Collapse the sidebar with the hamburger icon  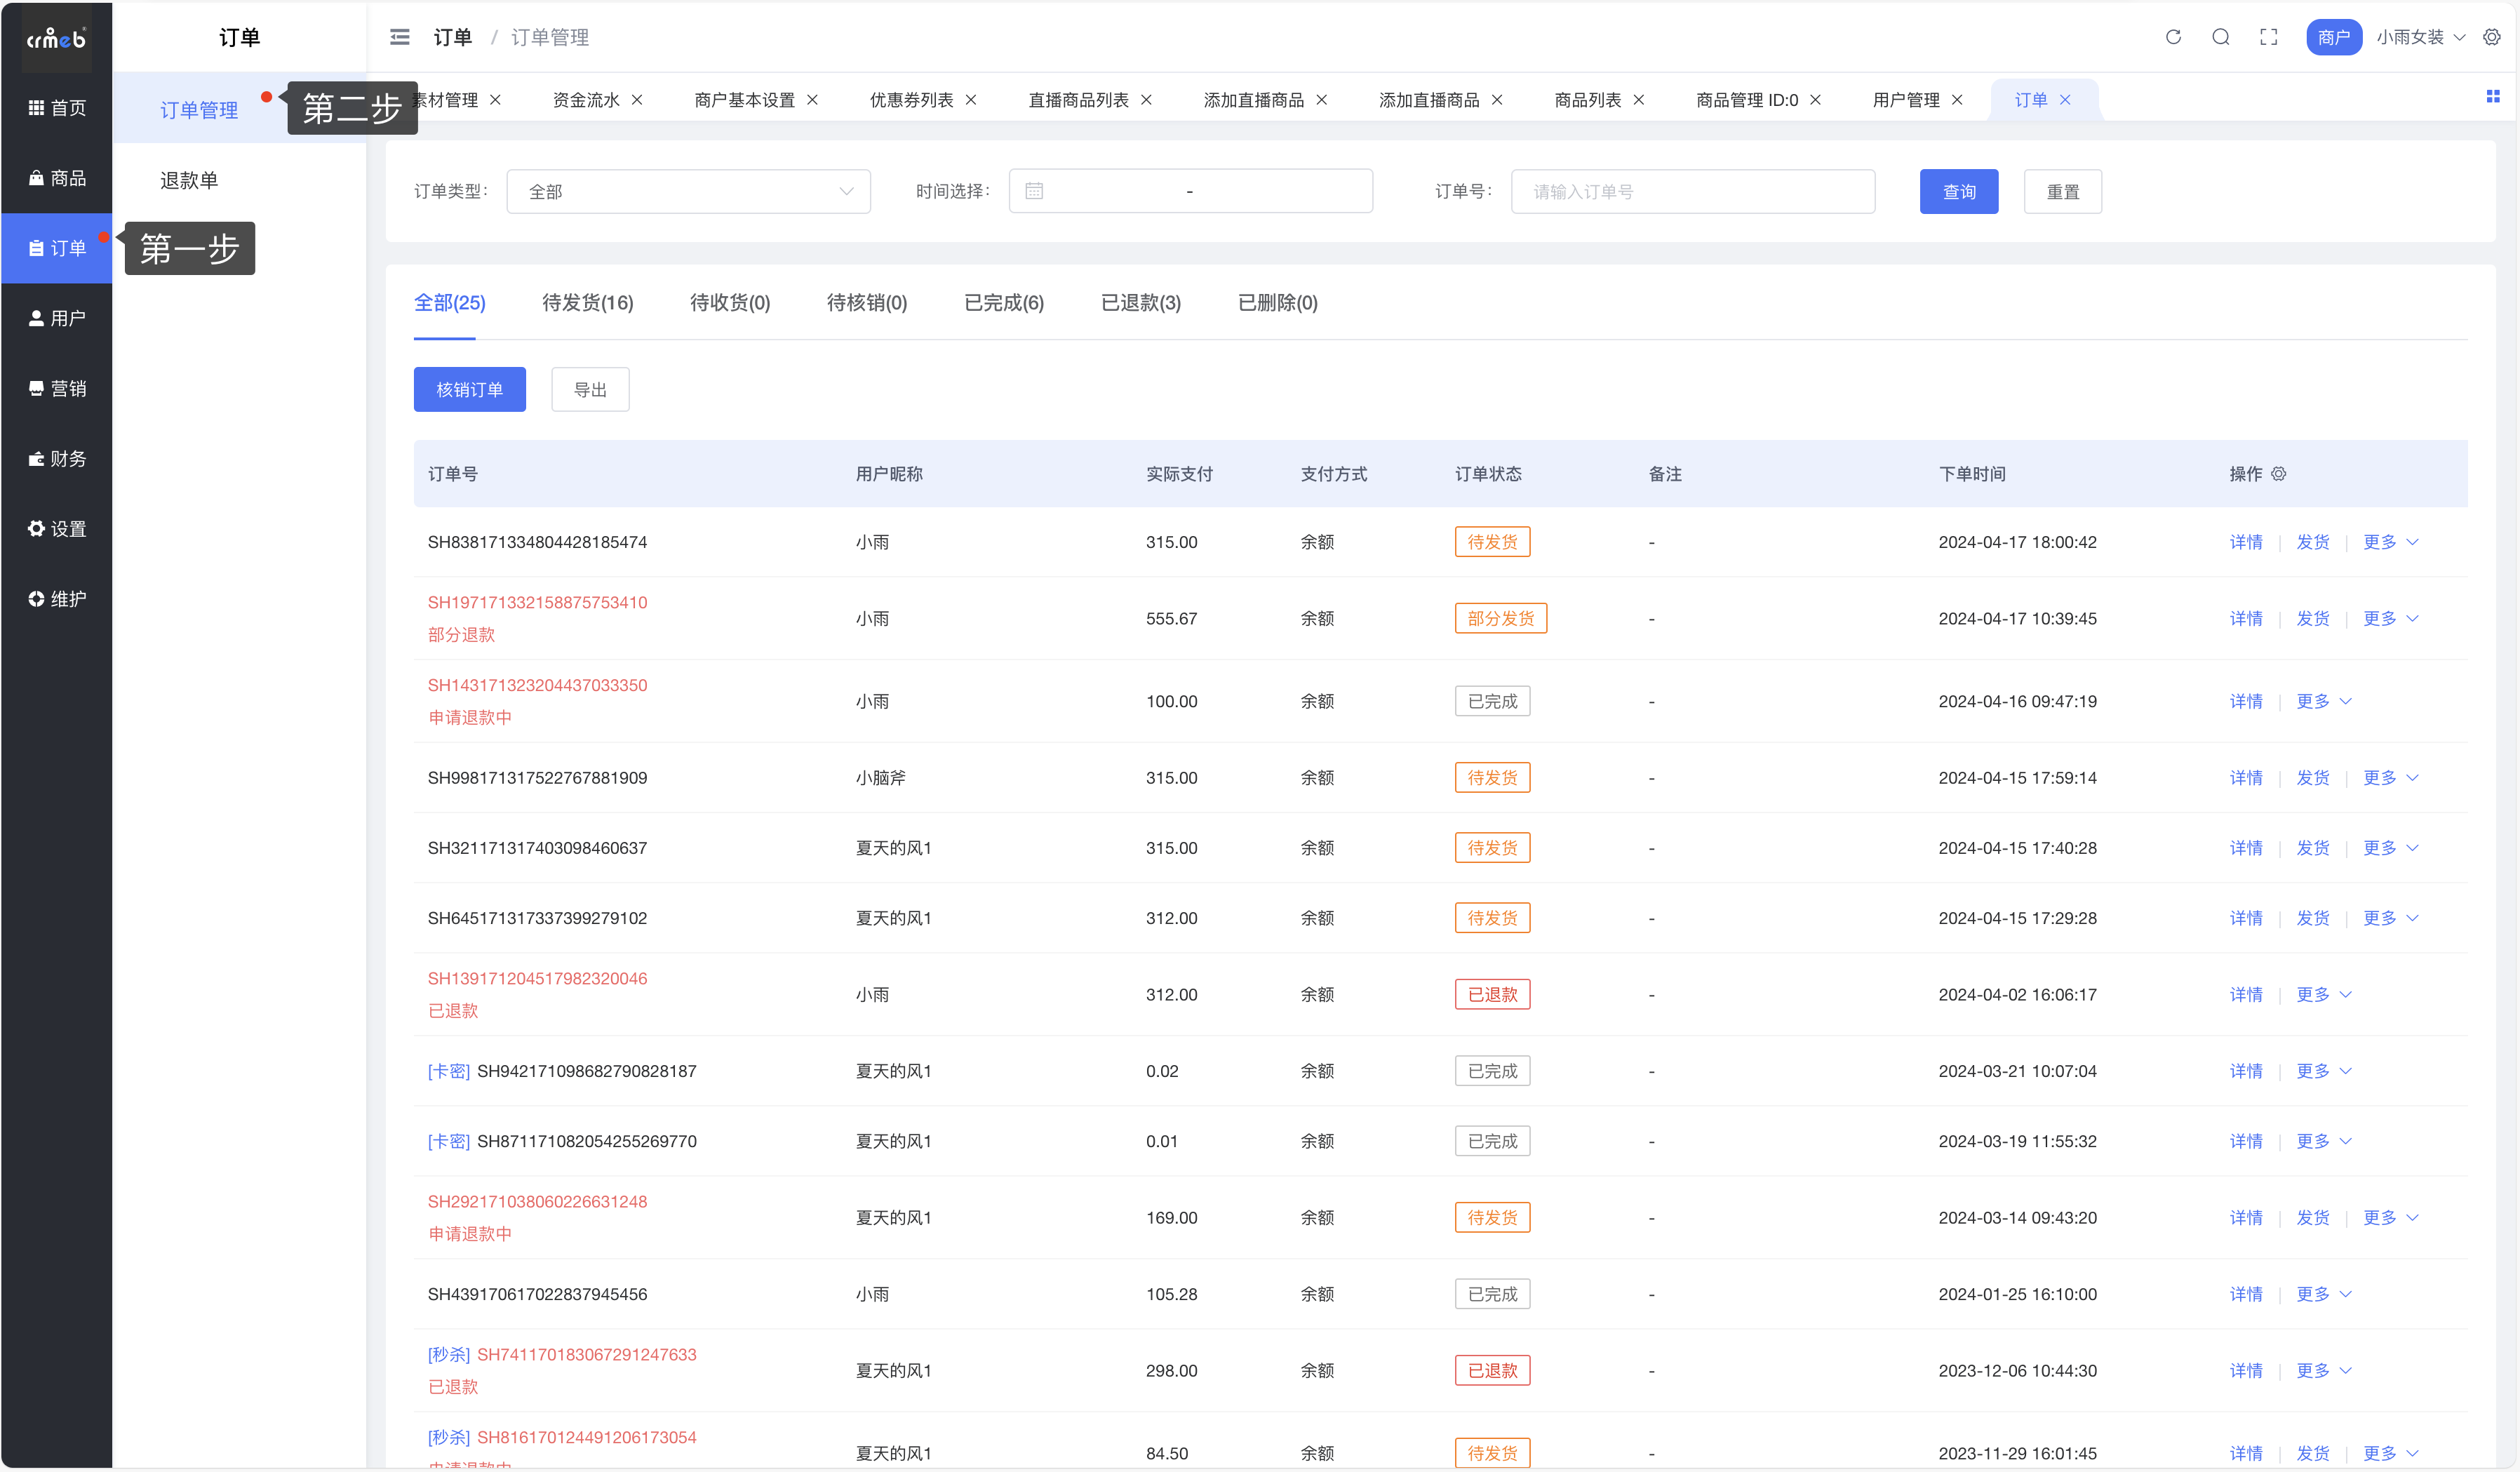[x=399, y=37]
